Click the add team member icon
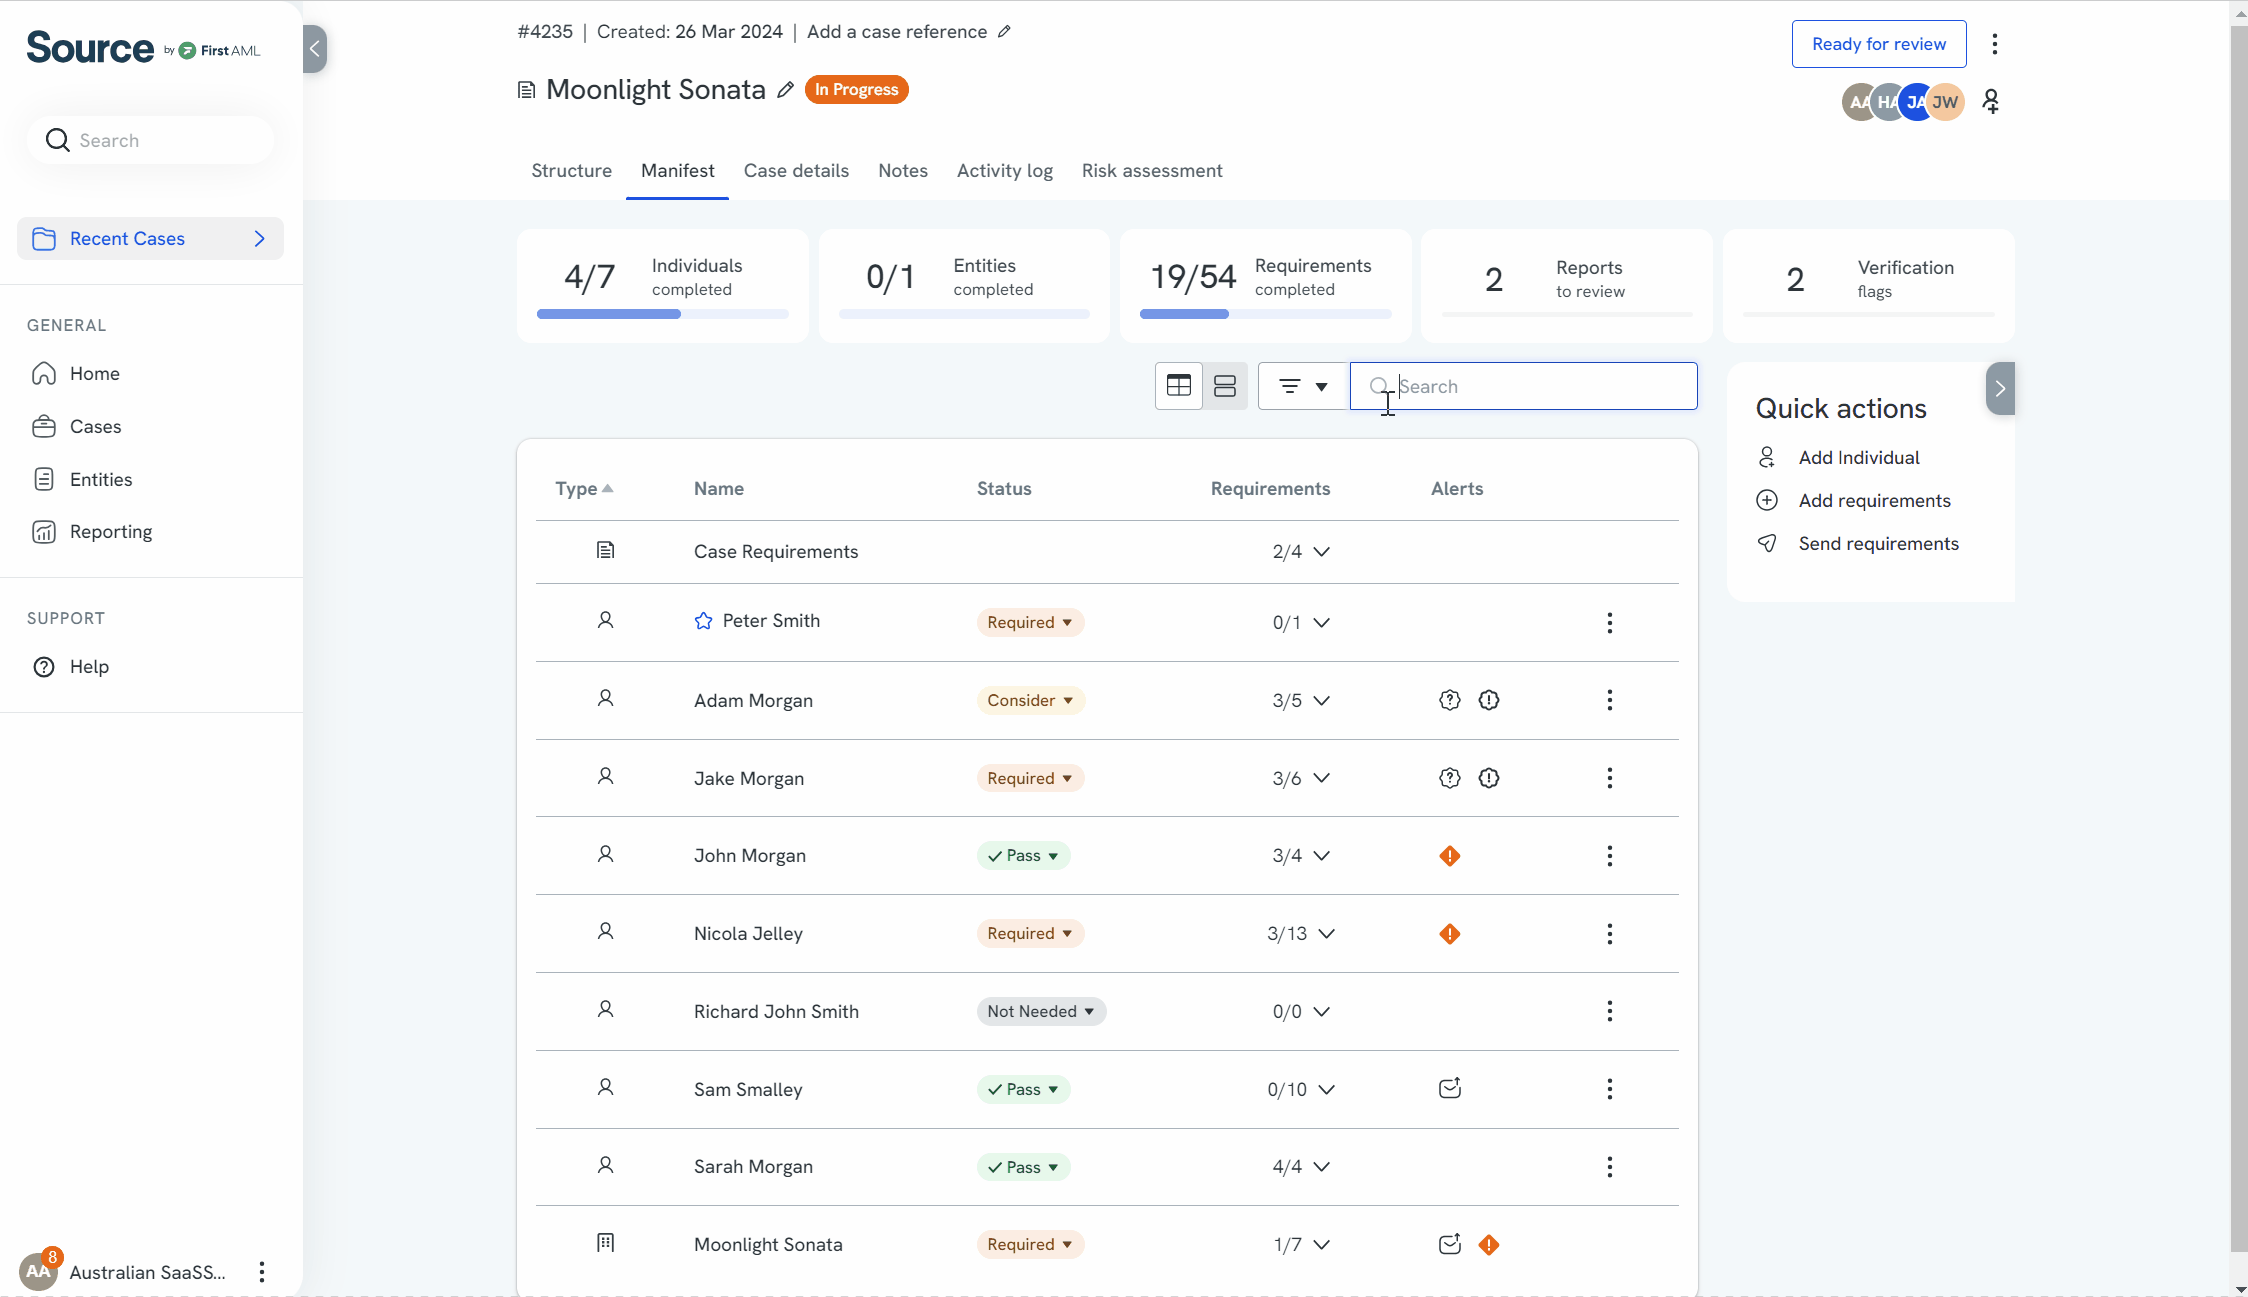The height and width of the screenshot is (1297, 2248). pyautogui.click(x=1991, y=101)
